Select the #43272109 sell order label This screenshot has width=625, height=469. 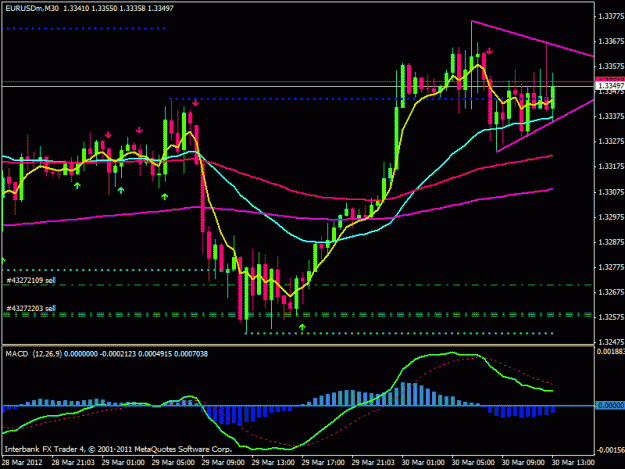pyautogui.click(x=31, y=280)
